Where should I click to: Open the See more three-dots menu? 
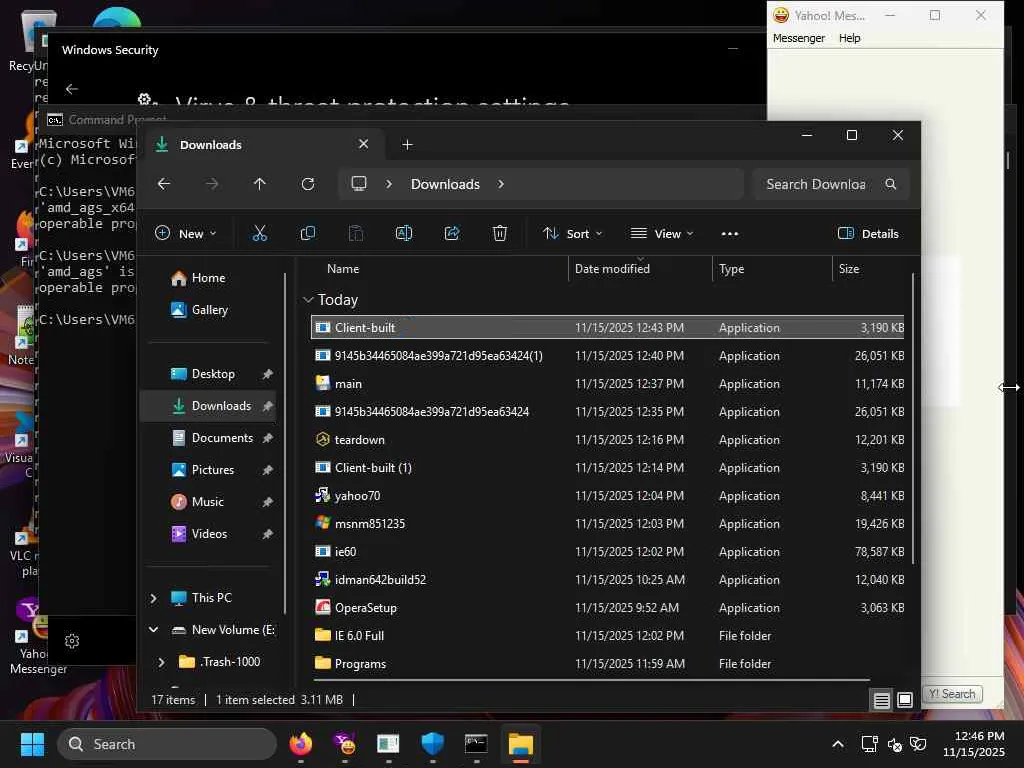(729, 233)
